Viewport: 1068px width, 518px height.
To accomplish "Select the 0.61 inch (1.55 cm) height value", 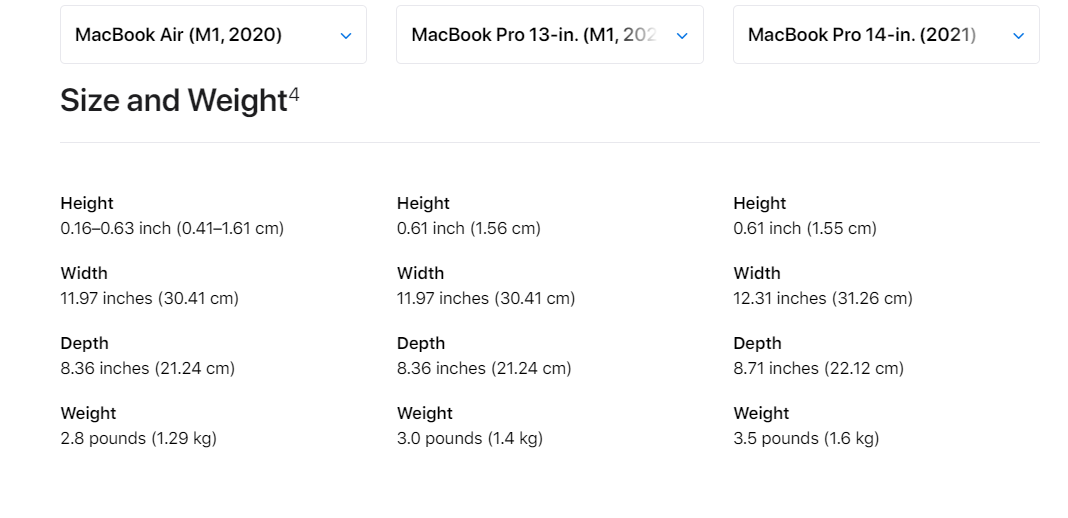I will [805, 228].
